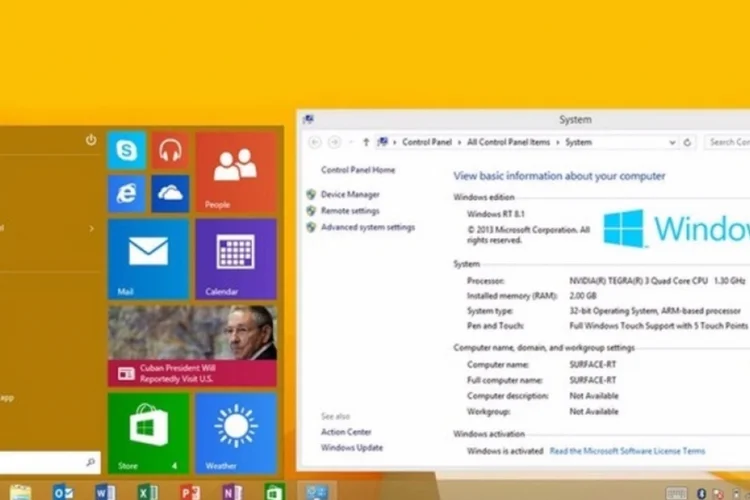Open the Store tile
Viewport: 750px width, 500px height.
pos(148,433)
